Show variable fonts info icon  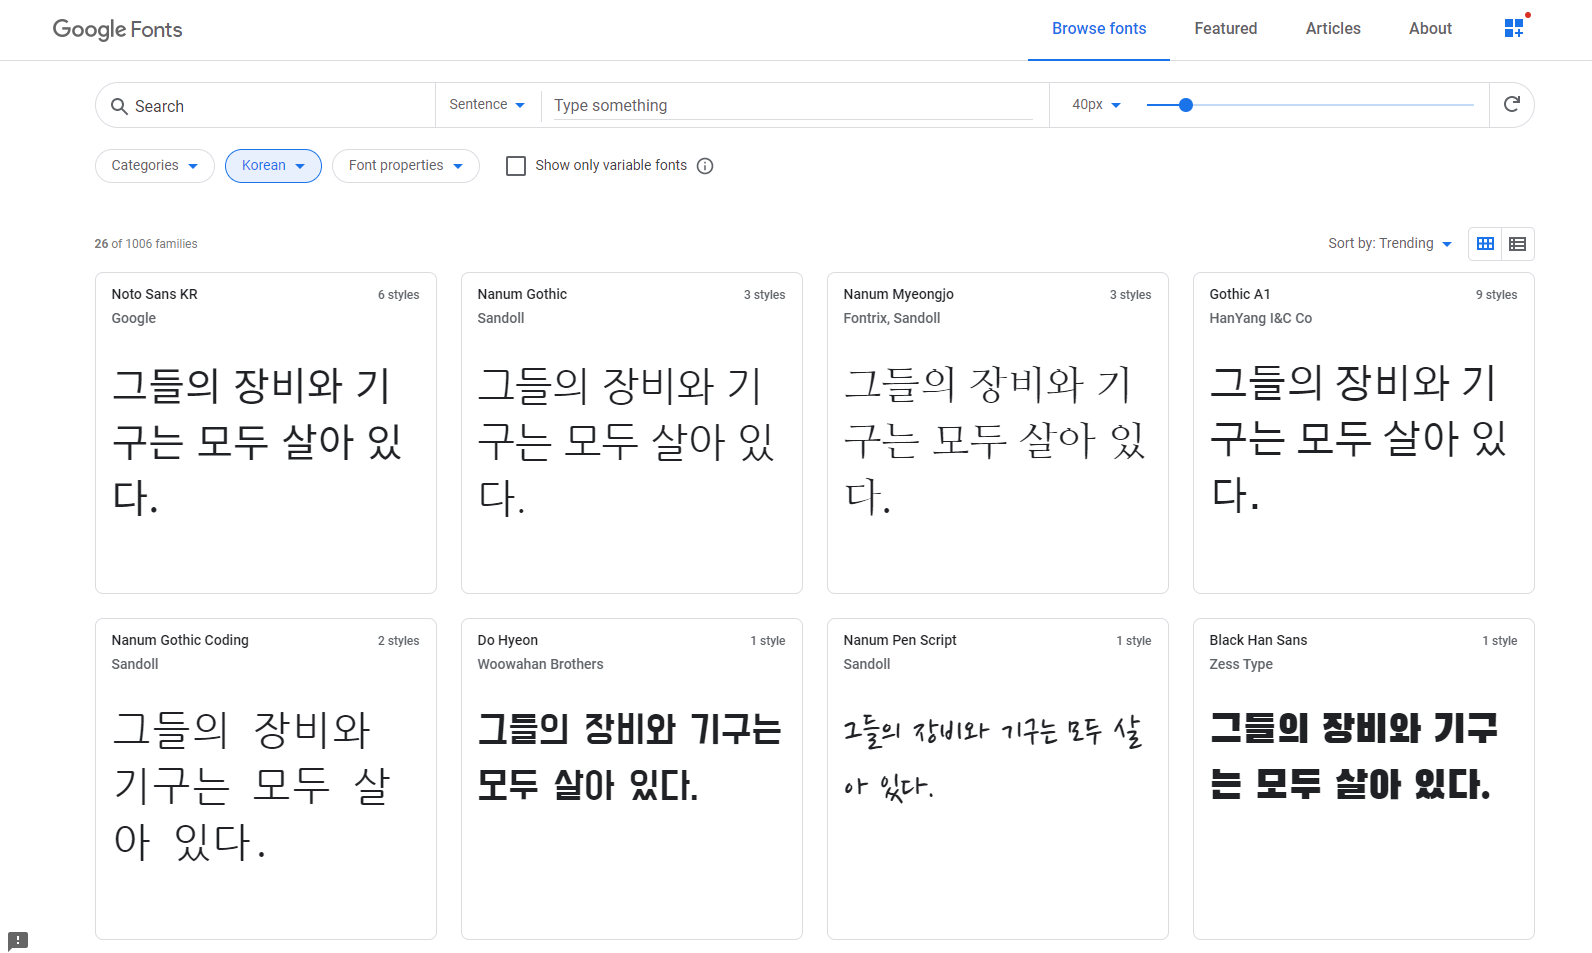pos(705,166)
